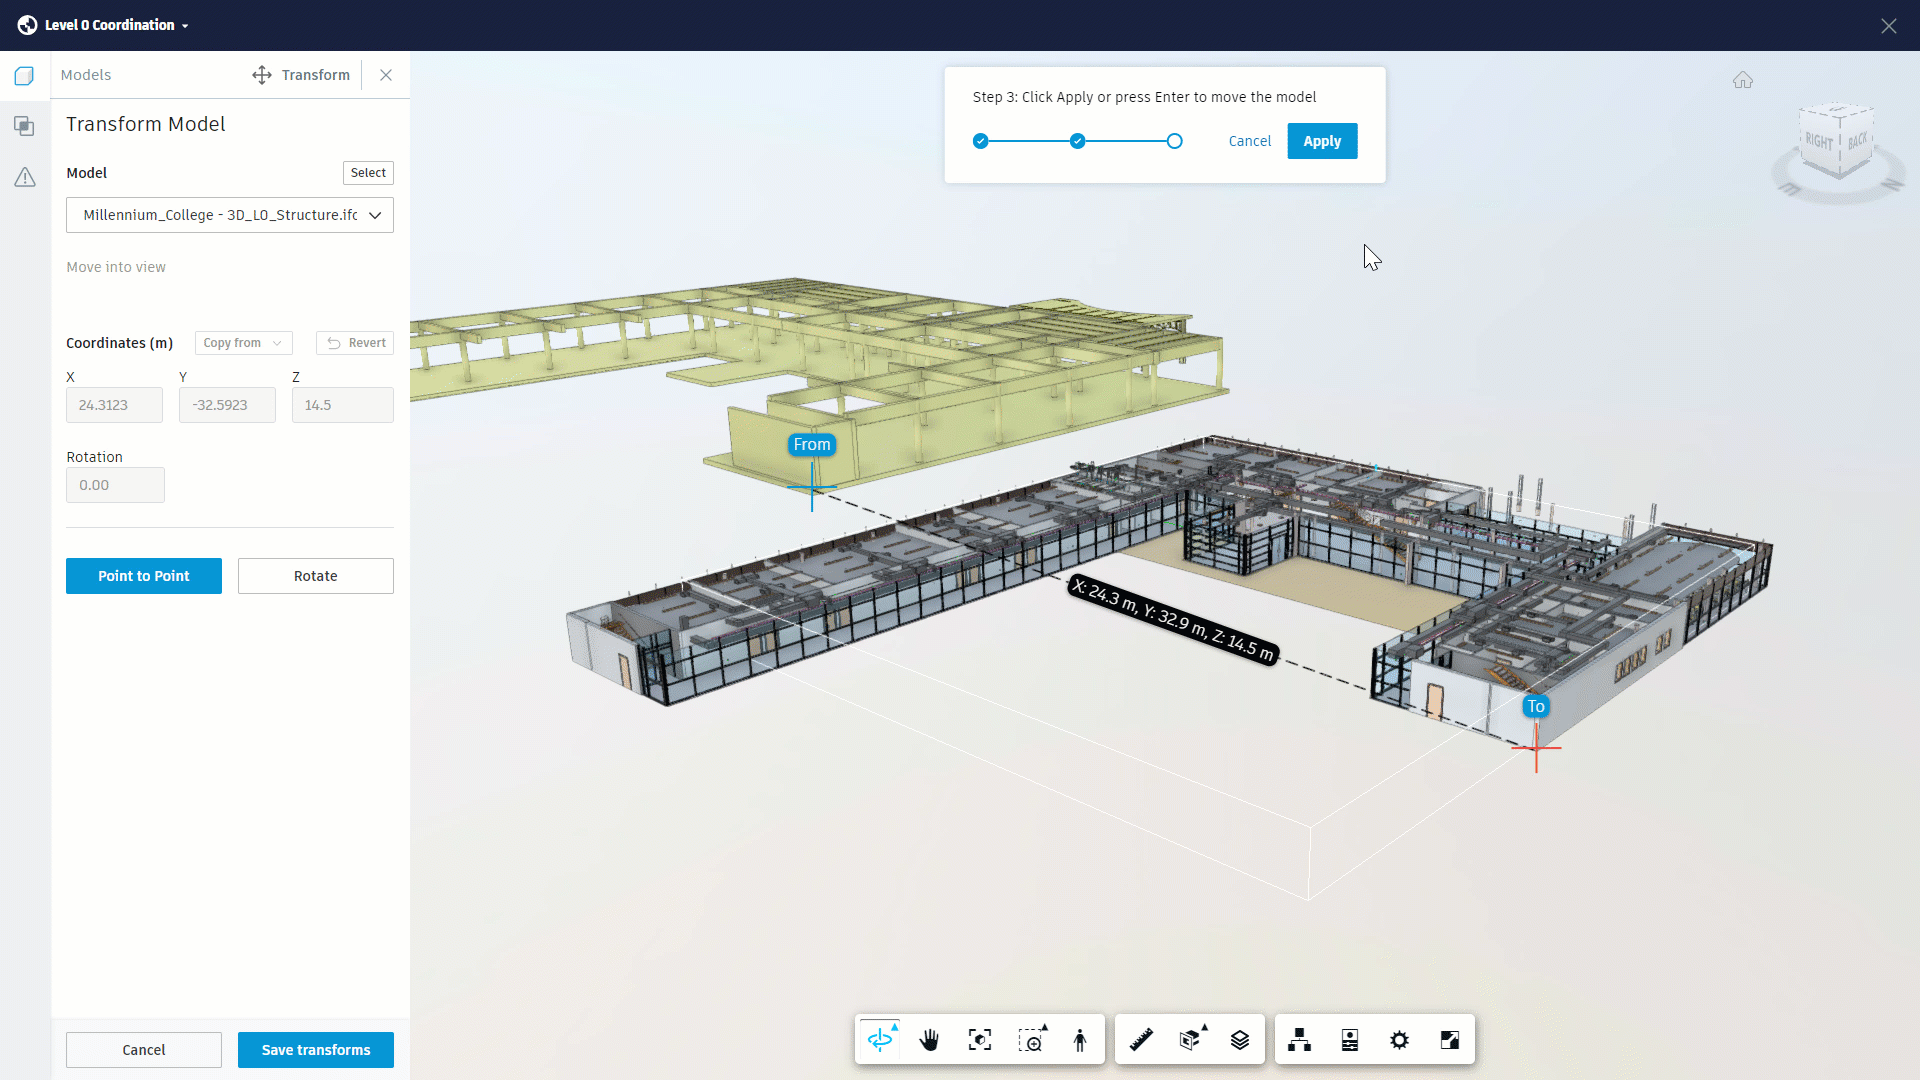Open the Levels layers icon
The height and width of the screenshot is (1080, 1920).
tap(1240, 1040)
